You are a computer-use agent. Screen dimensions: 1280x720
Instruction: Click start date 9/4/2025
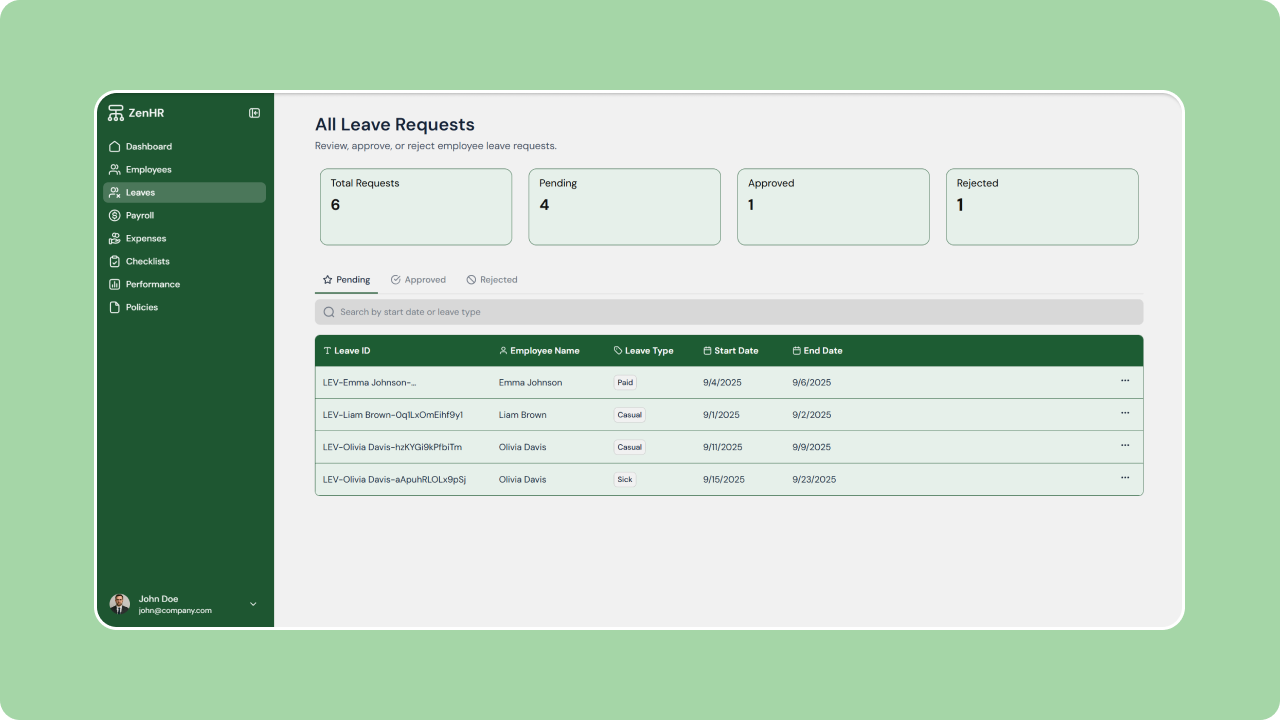722,382
